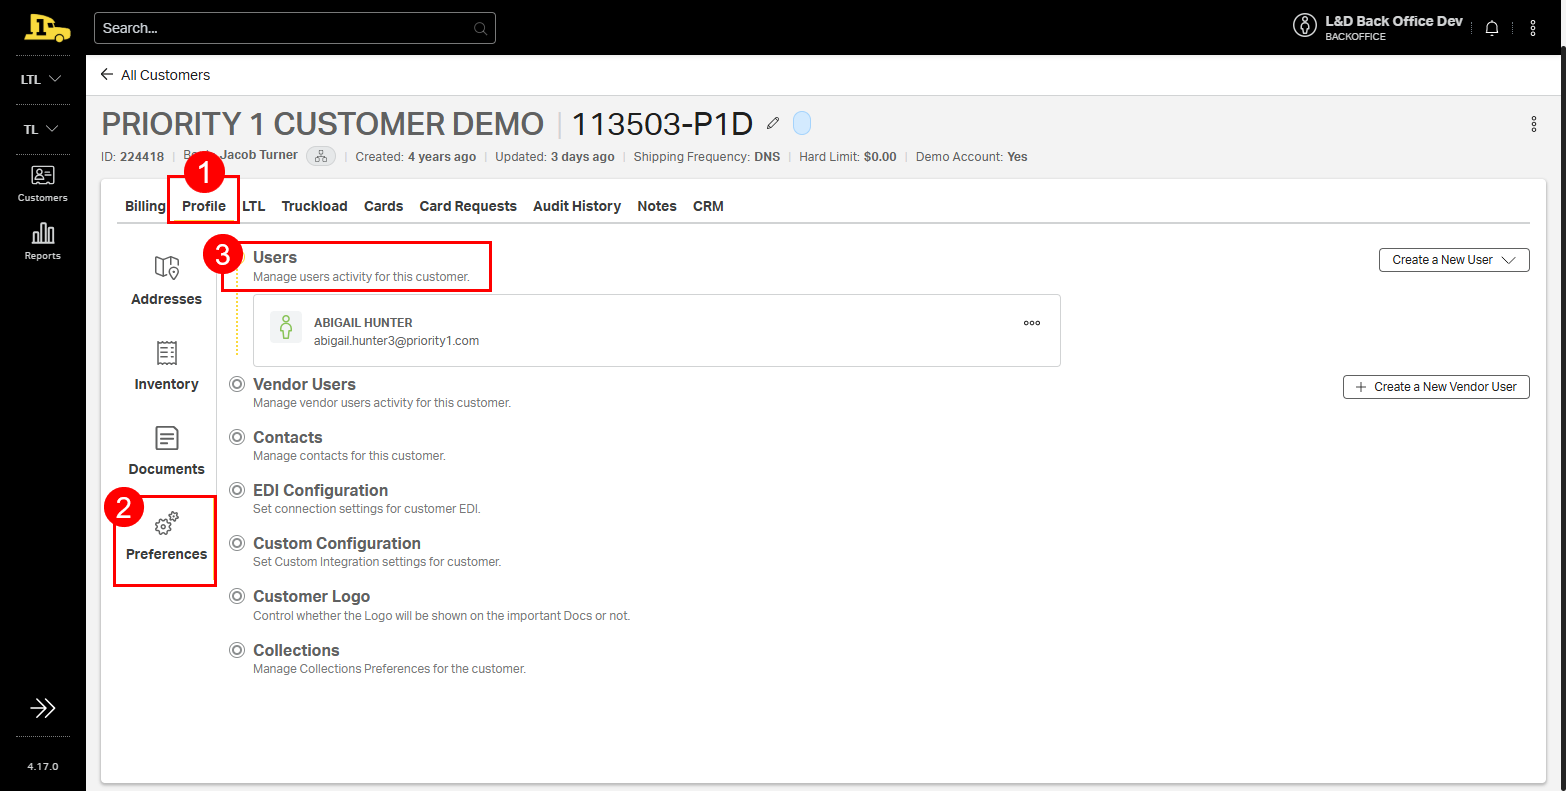
Task: Open the notifications bell
Action: (x=1492, y=28)
